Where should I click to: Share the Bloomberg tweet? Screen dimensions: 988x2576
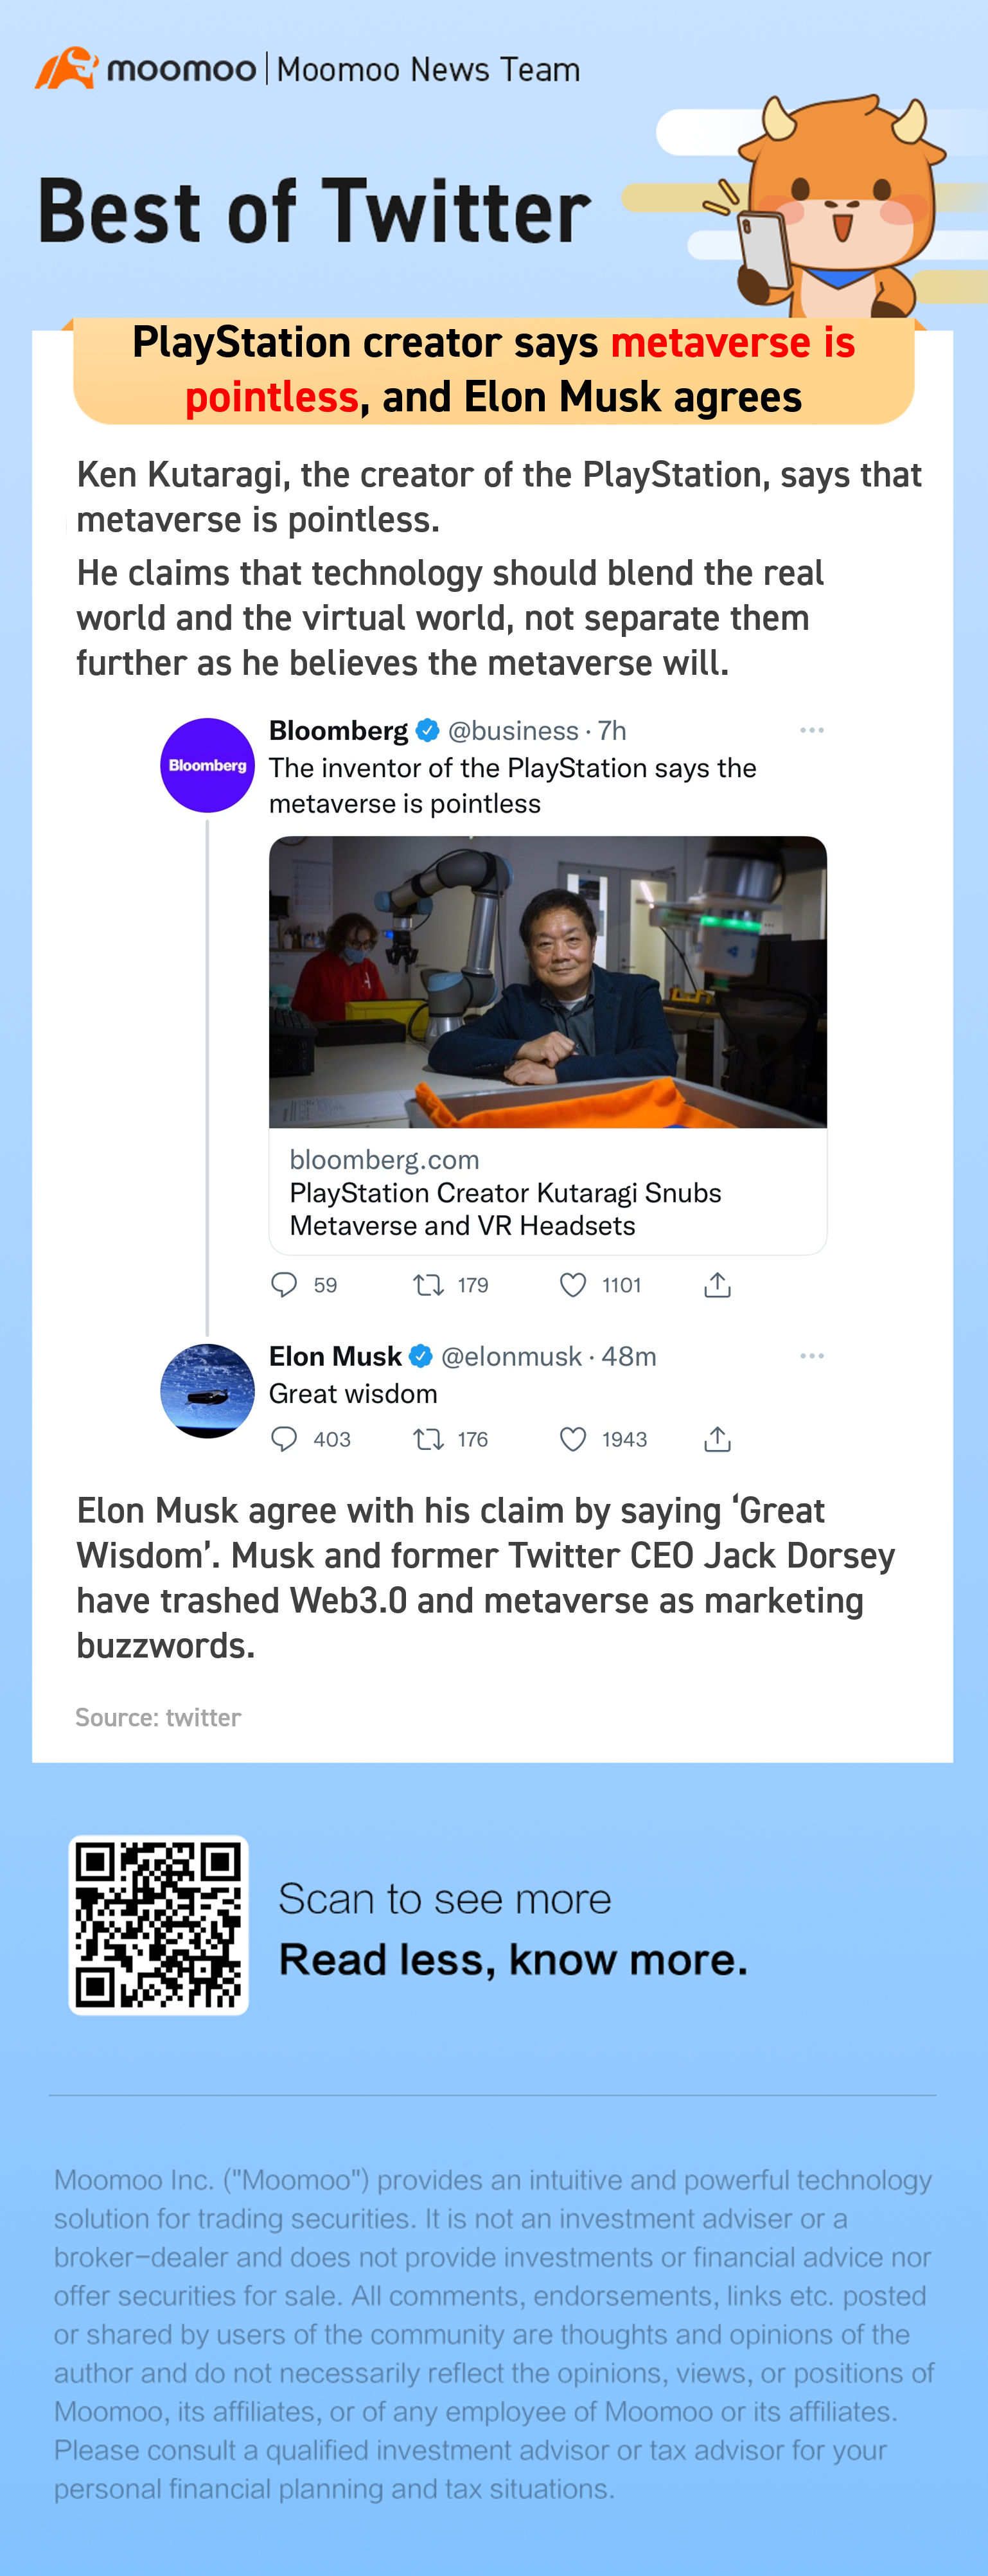[717, 1285]
